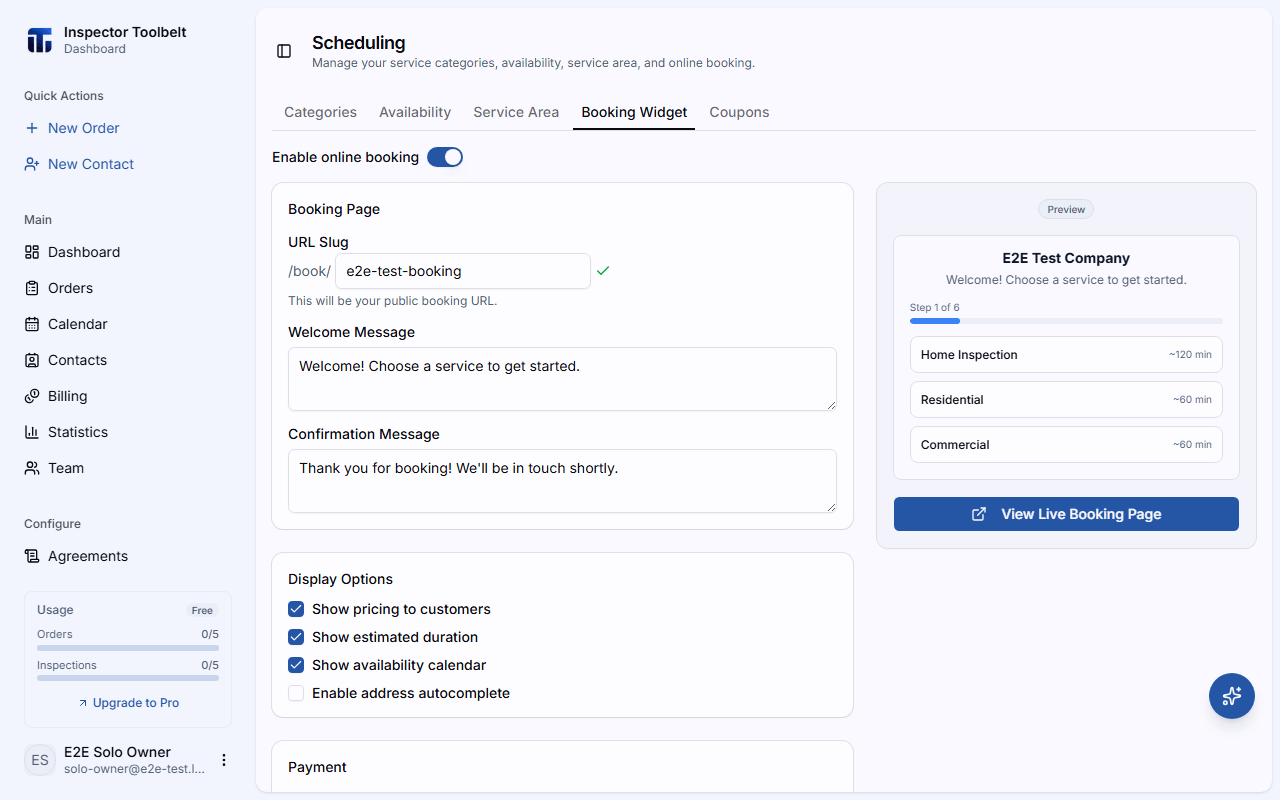Select Home Inspection service in preview
1280x800 pixels.
pyautogui.click(x=1066, y=355)
